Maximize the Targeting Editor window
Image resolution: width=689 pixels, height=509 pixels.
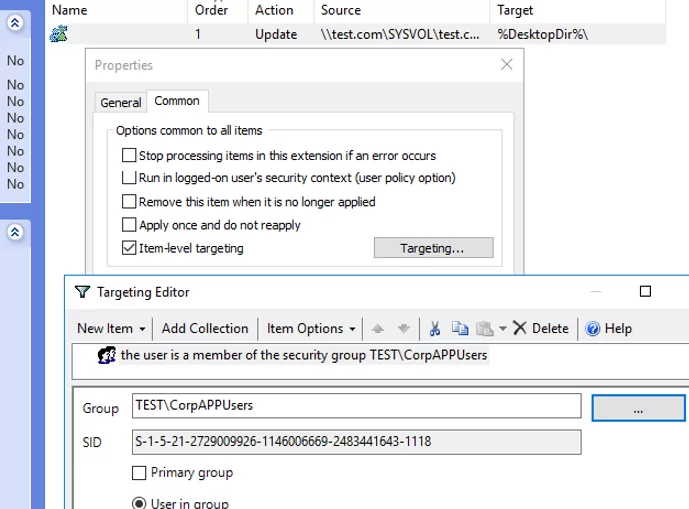645,291
